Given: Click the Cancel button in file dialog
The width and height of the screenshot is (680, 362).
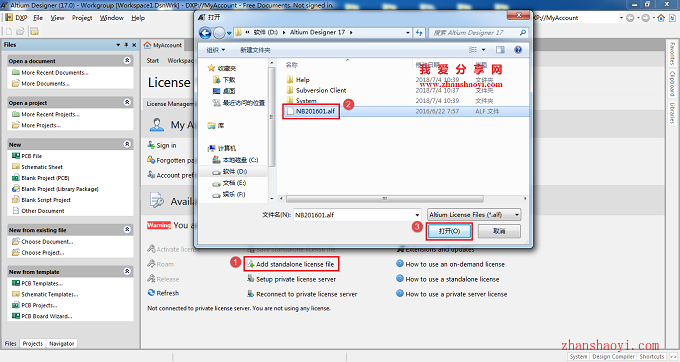Looking at the screenshot, I should (499, 231).
